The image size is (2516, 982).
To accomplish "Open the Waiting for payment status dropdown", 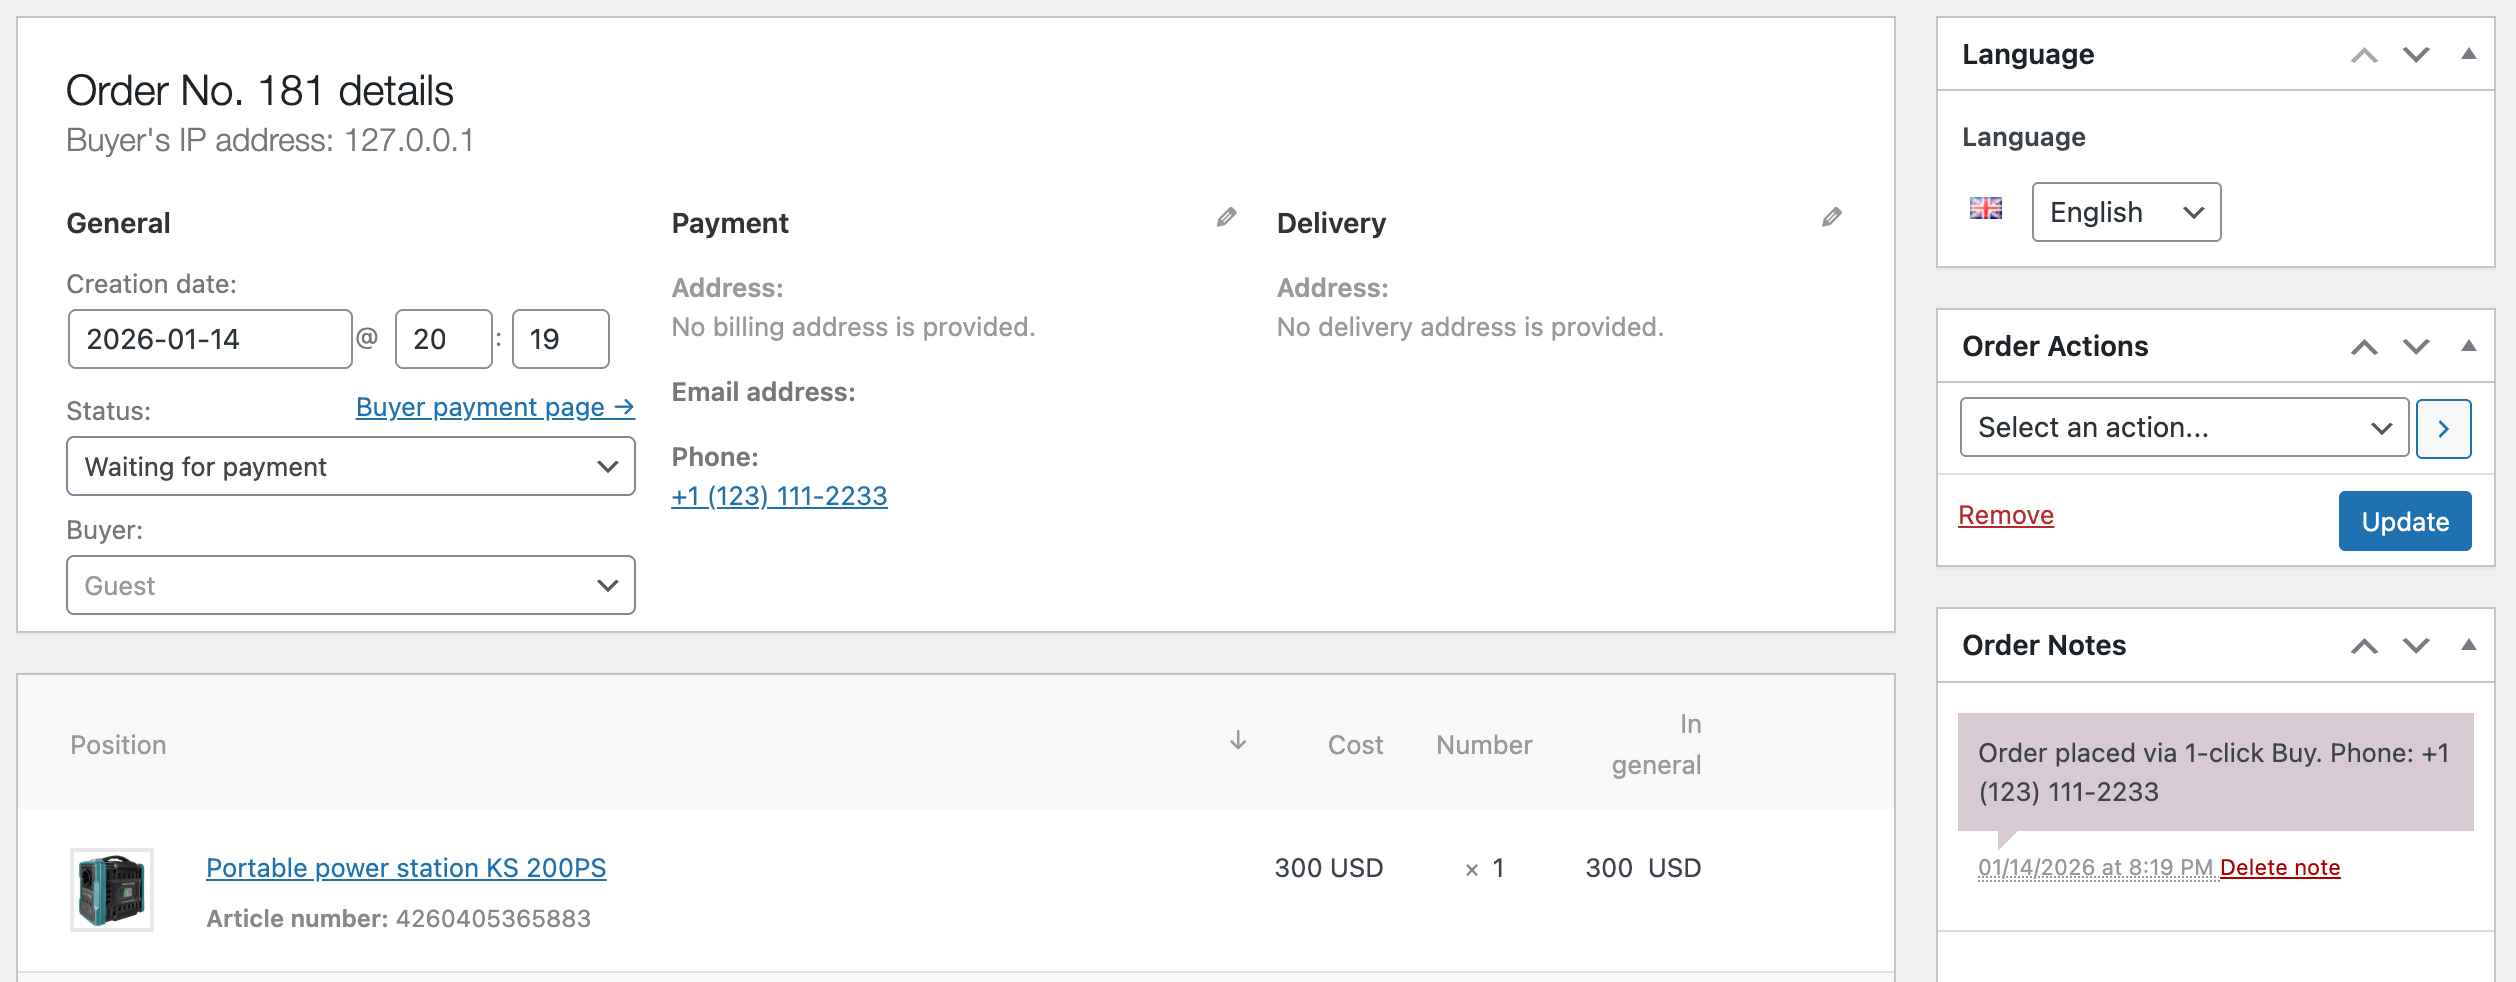I will pyautogui.click(x=350, y=467).
